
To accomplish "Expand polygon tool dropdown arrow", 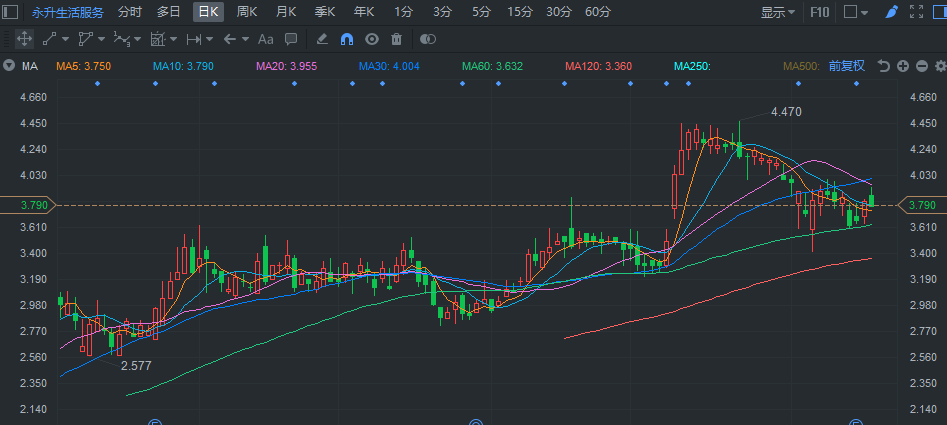I will pos(101,39).
